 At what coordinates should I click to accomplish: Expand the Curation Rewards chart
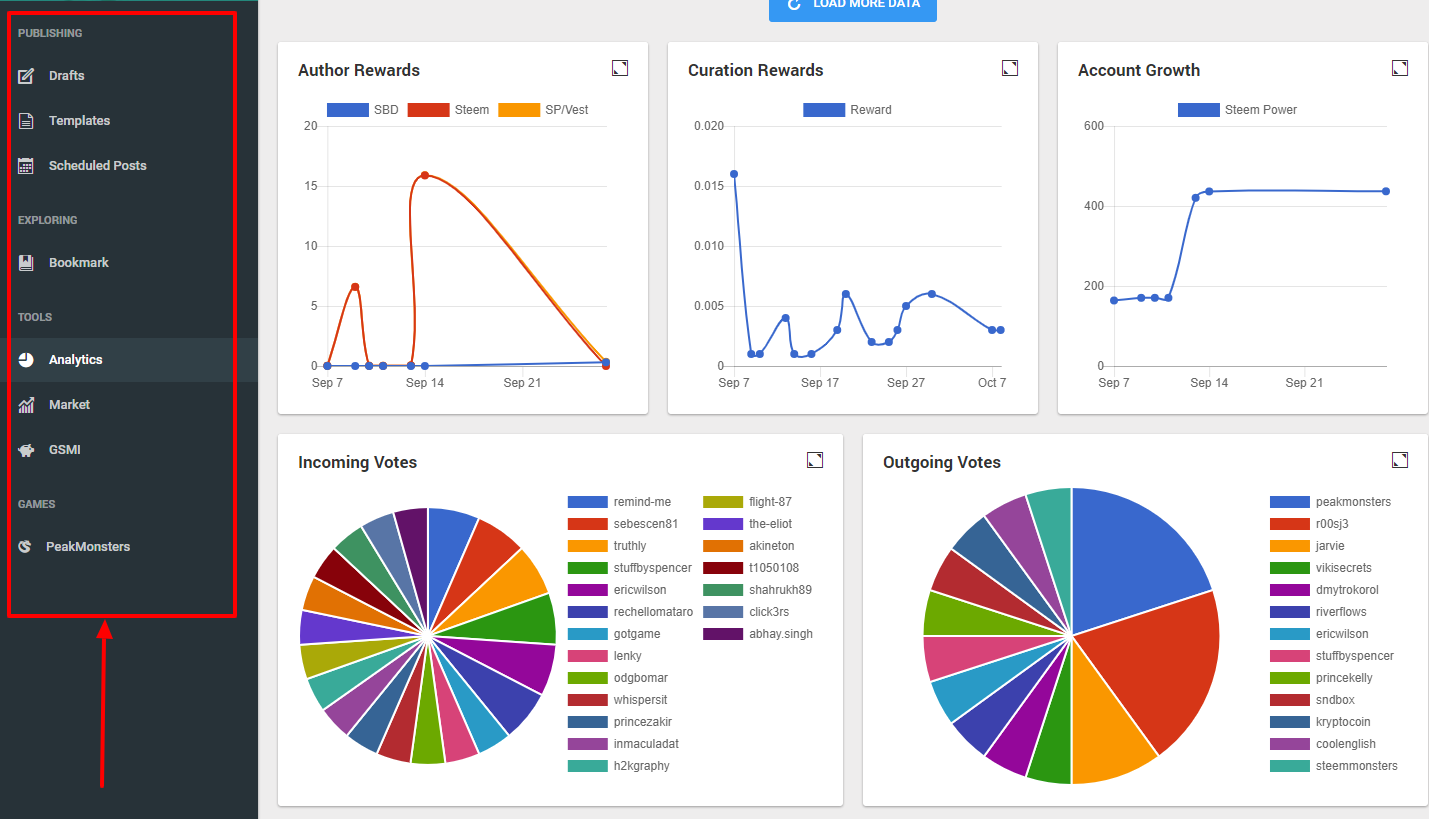1010,68
